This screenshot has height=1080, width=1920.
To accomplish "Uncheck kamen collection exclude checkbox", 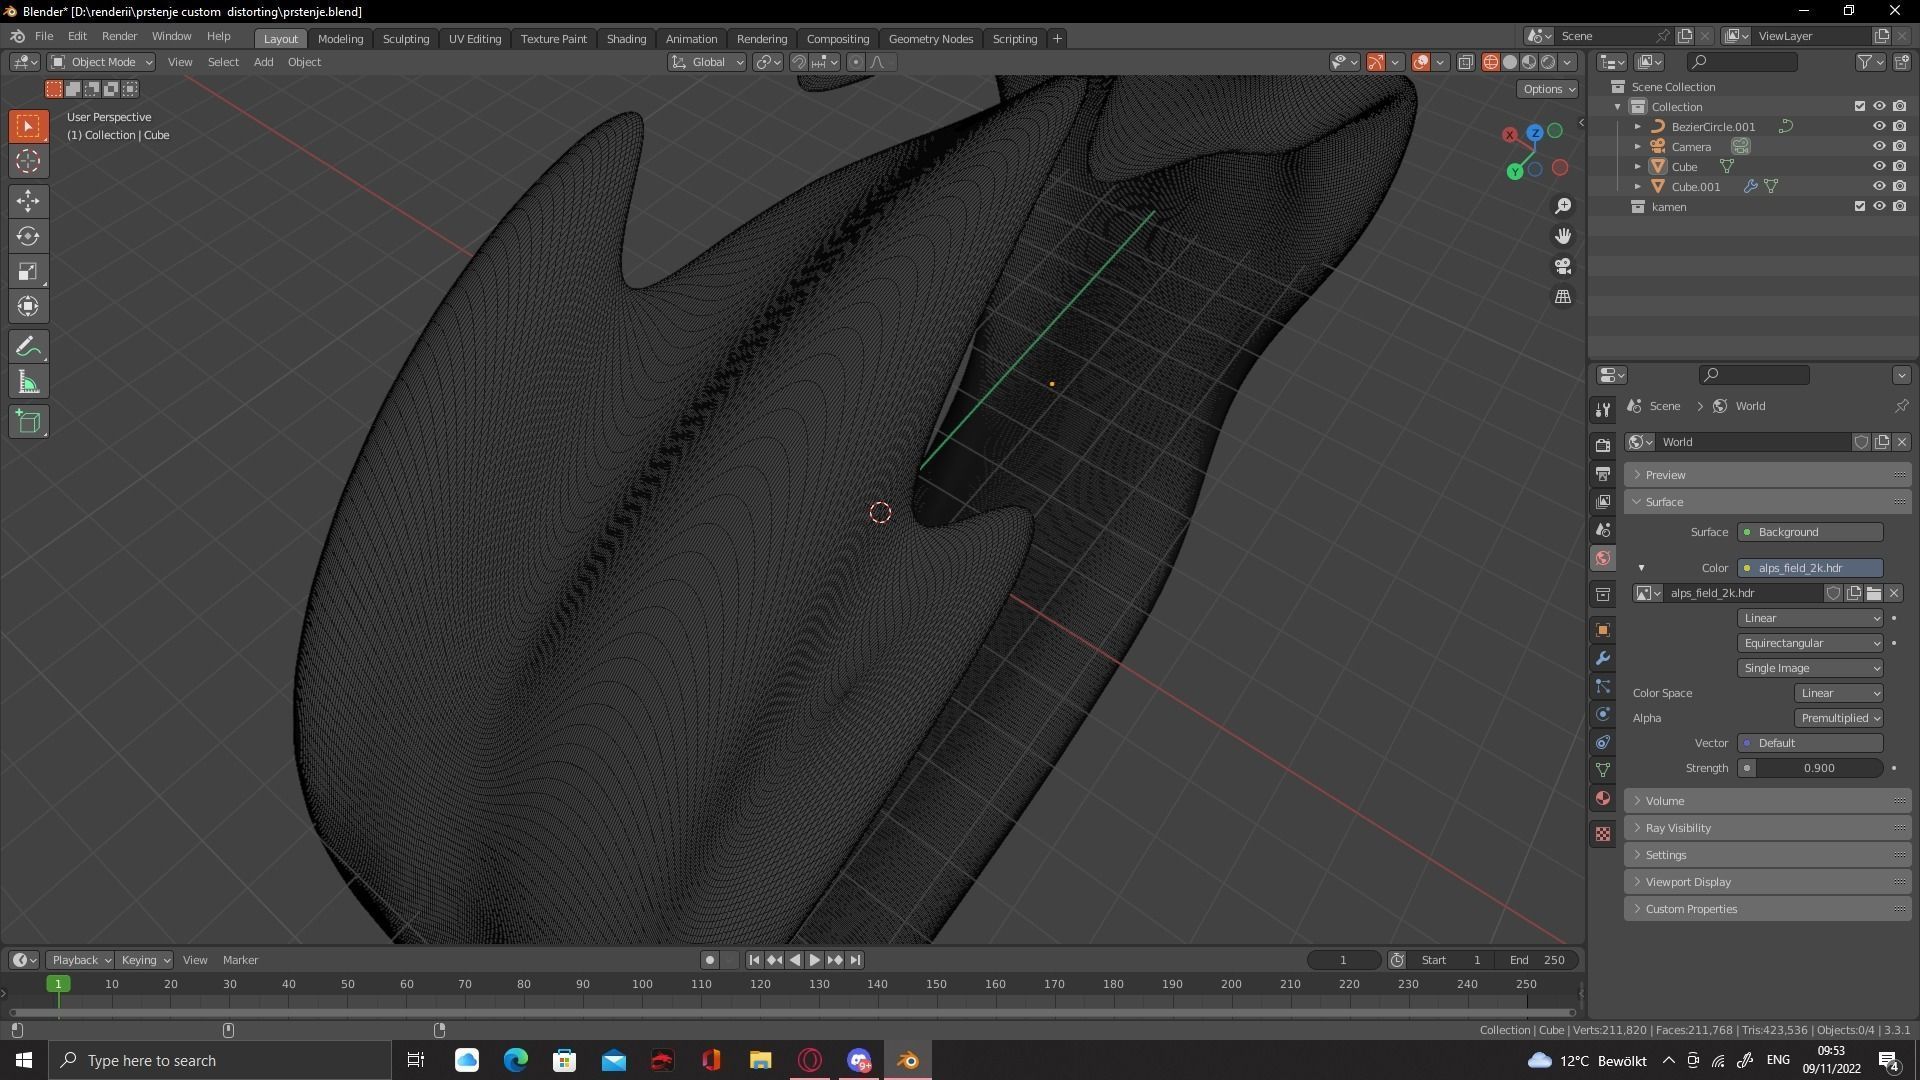I will (1860, 206).
